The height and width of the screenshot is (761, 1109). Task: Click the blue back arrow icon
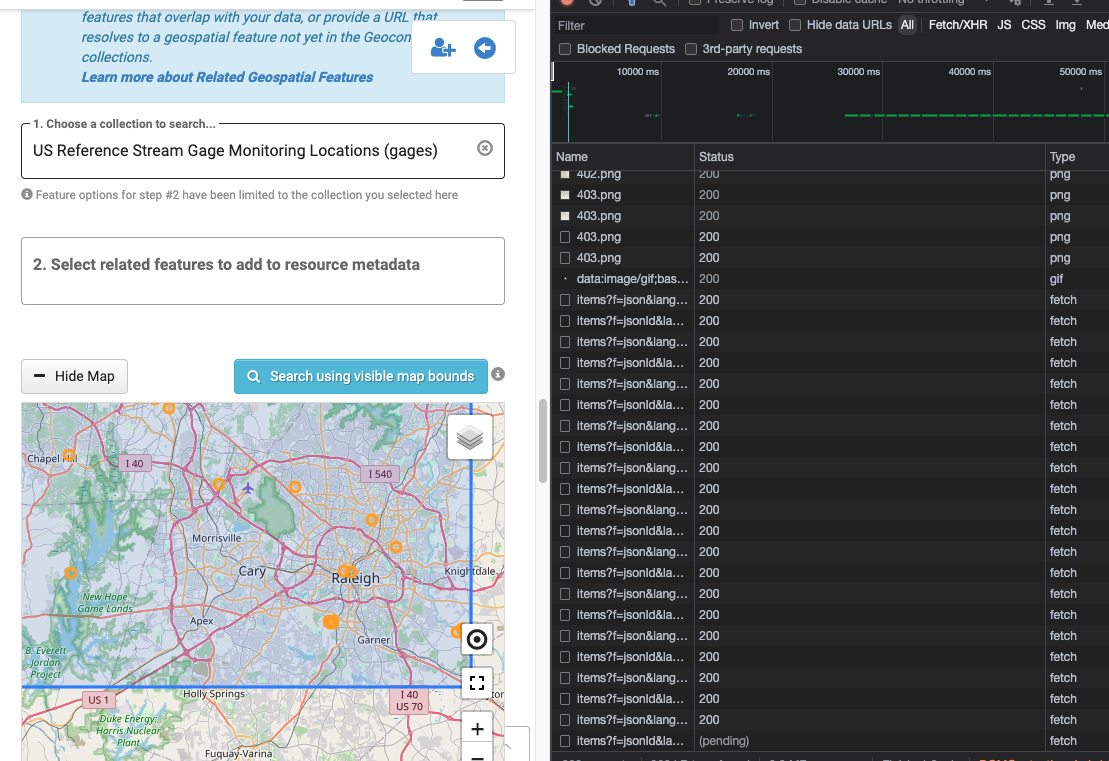(x=484, y=48)
